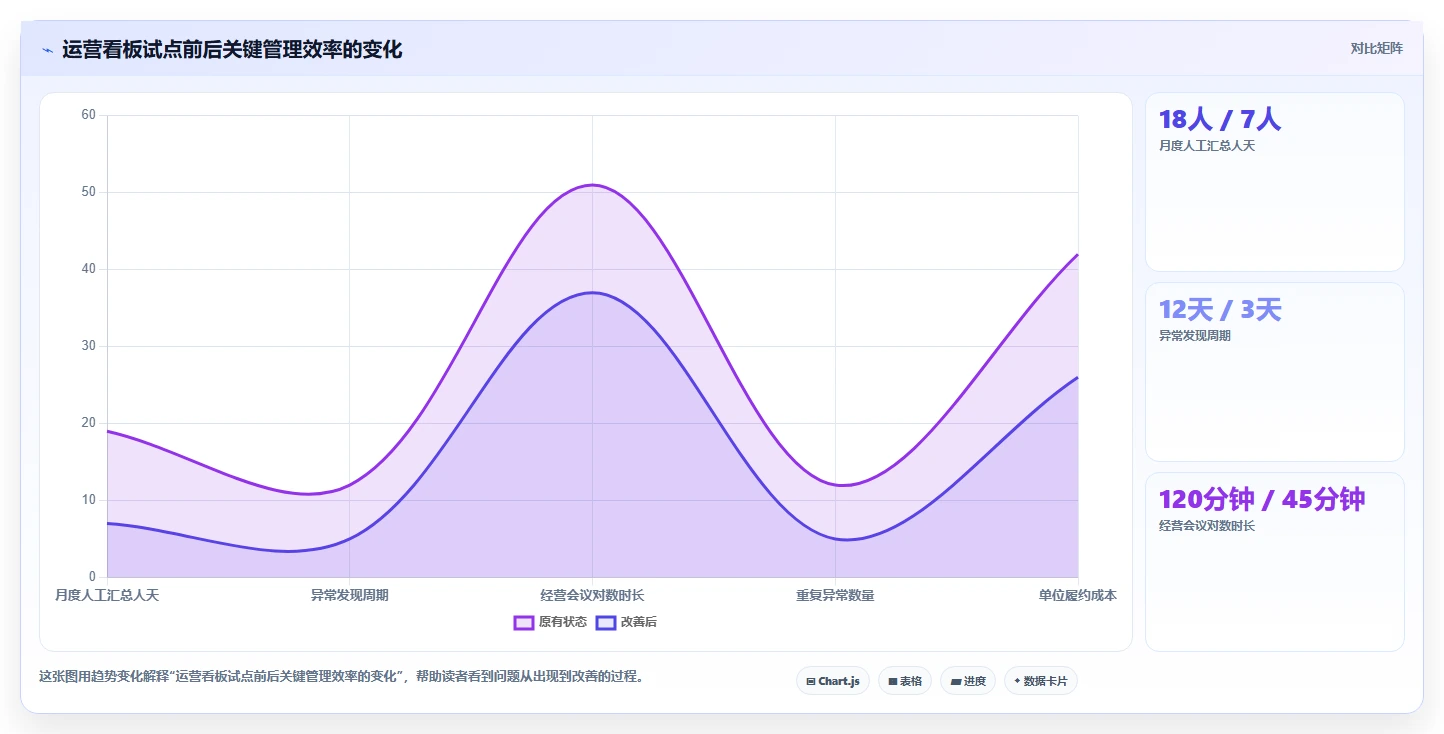Click the 单位履约成本 x-axis label
The width and height of the screenshot is (1444, 734).
click(1078, 595)
